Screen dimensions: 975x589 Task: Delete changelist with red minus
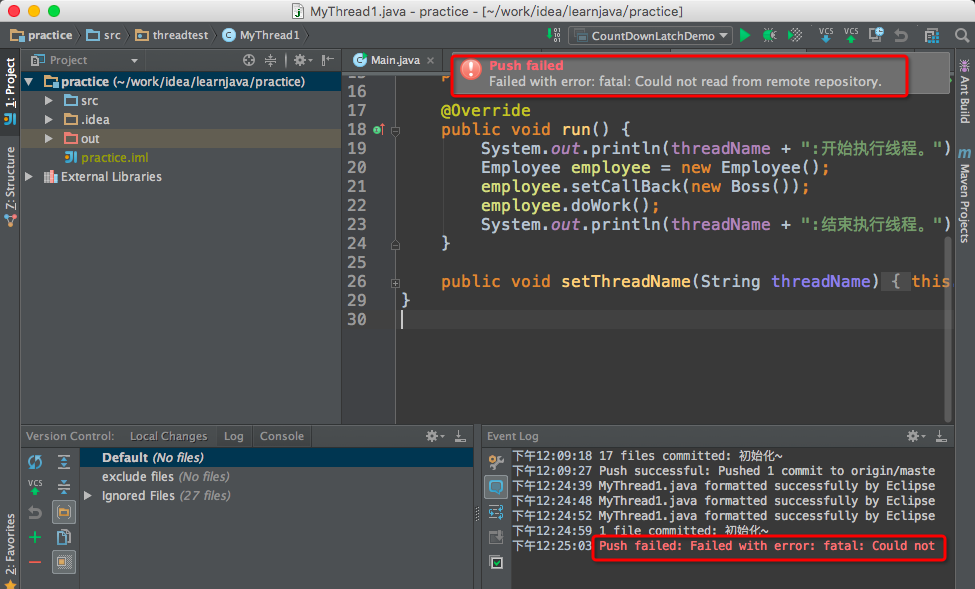pyautogui.click(x=35, y=562)
